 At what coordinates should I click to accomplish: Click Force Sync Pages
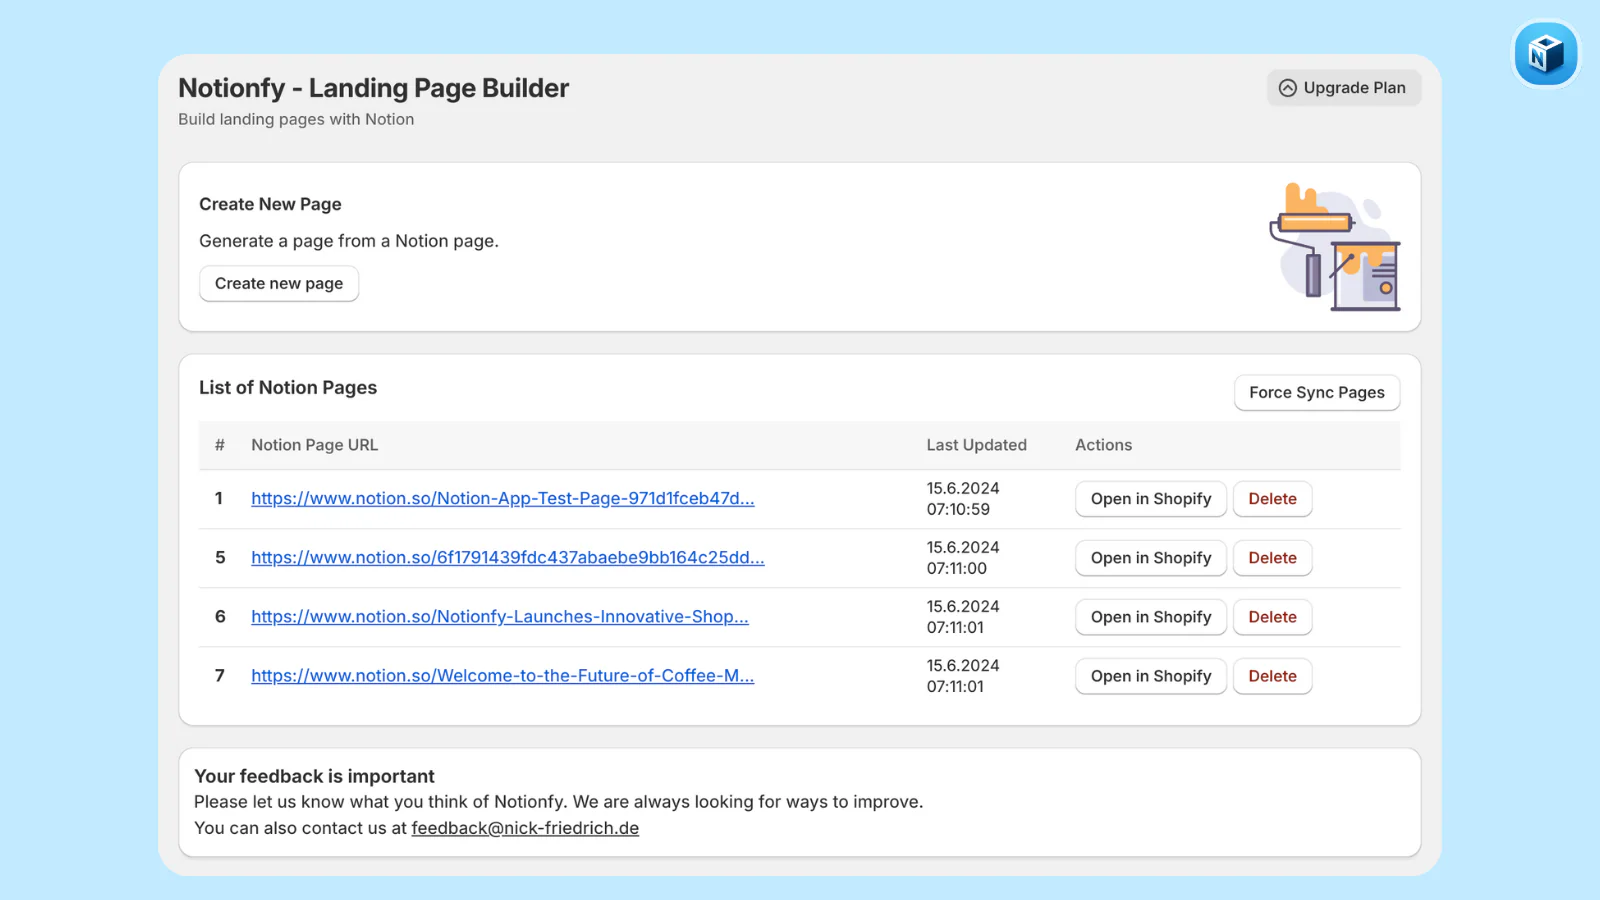pyautogui.click(x=1316, y=392)
